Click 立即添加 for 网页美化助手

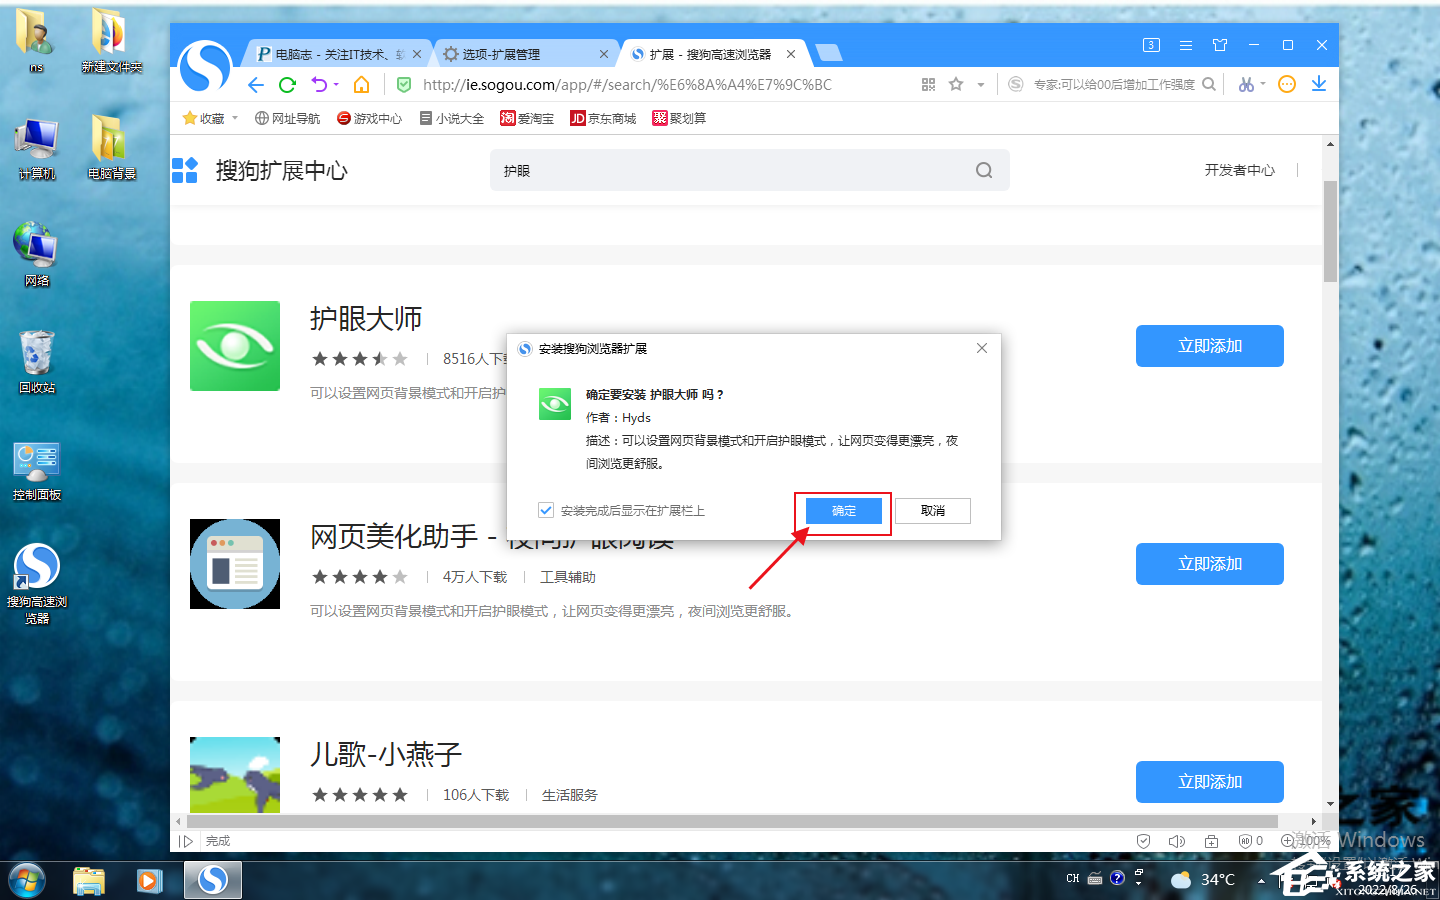1209,564
